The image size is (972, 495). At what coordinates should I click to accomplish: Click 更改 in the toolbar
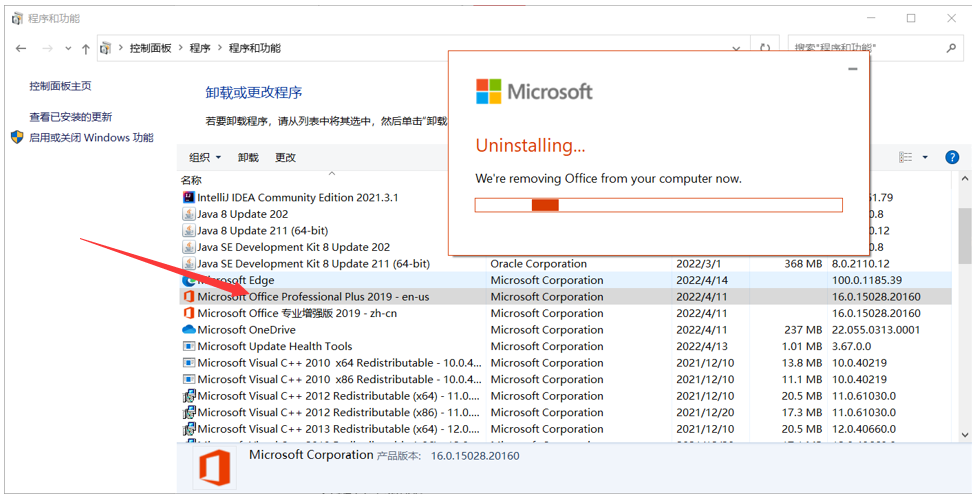pyautogui.click(x=285, y=157)
